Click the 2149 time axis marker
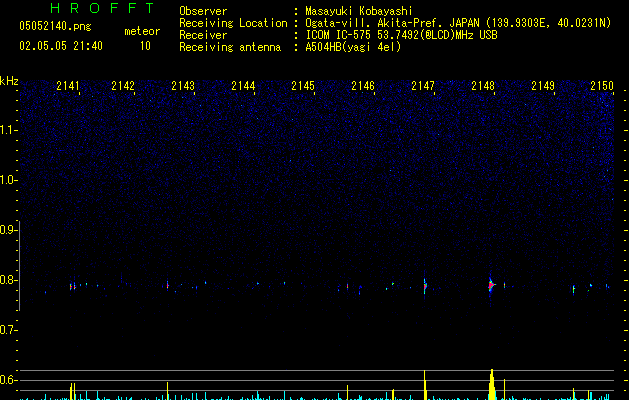Image resolution: width=629 pixels, height=400 pixels. pos(543,85)
